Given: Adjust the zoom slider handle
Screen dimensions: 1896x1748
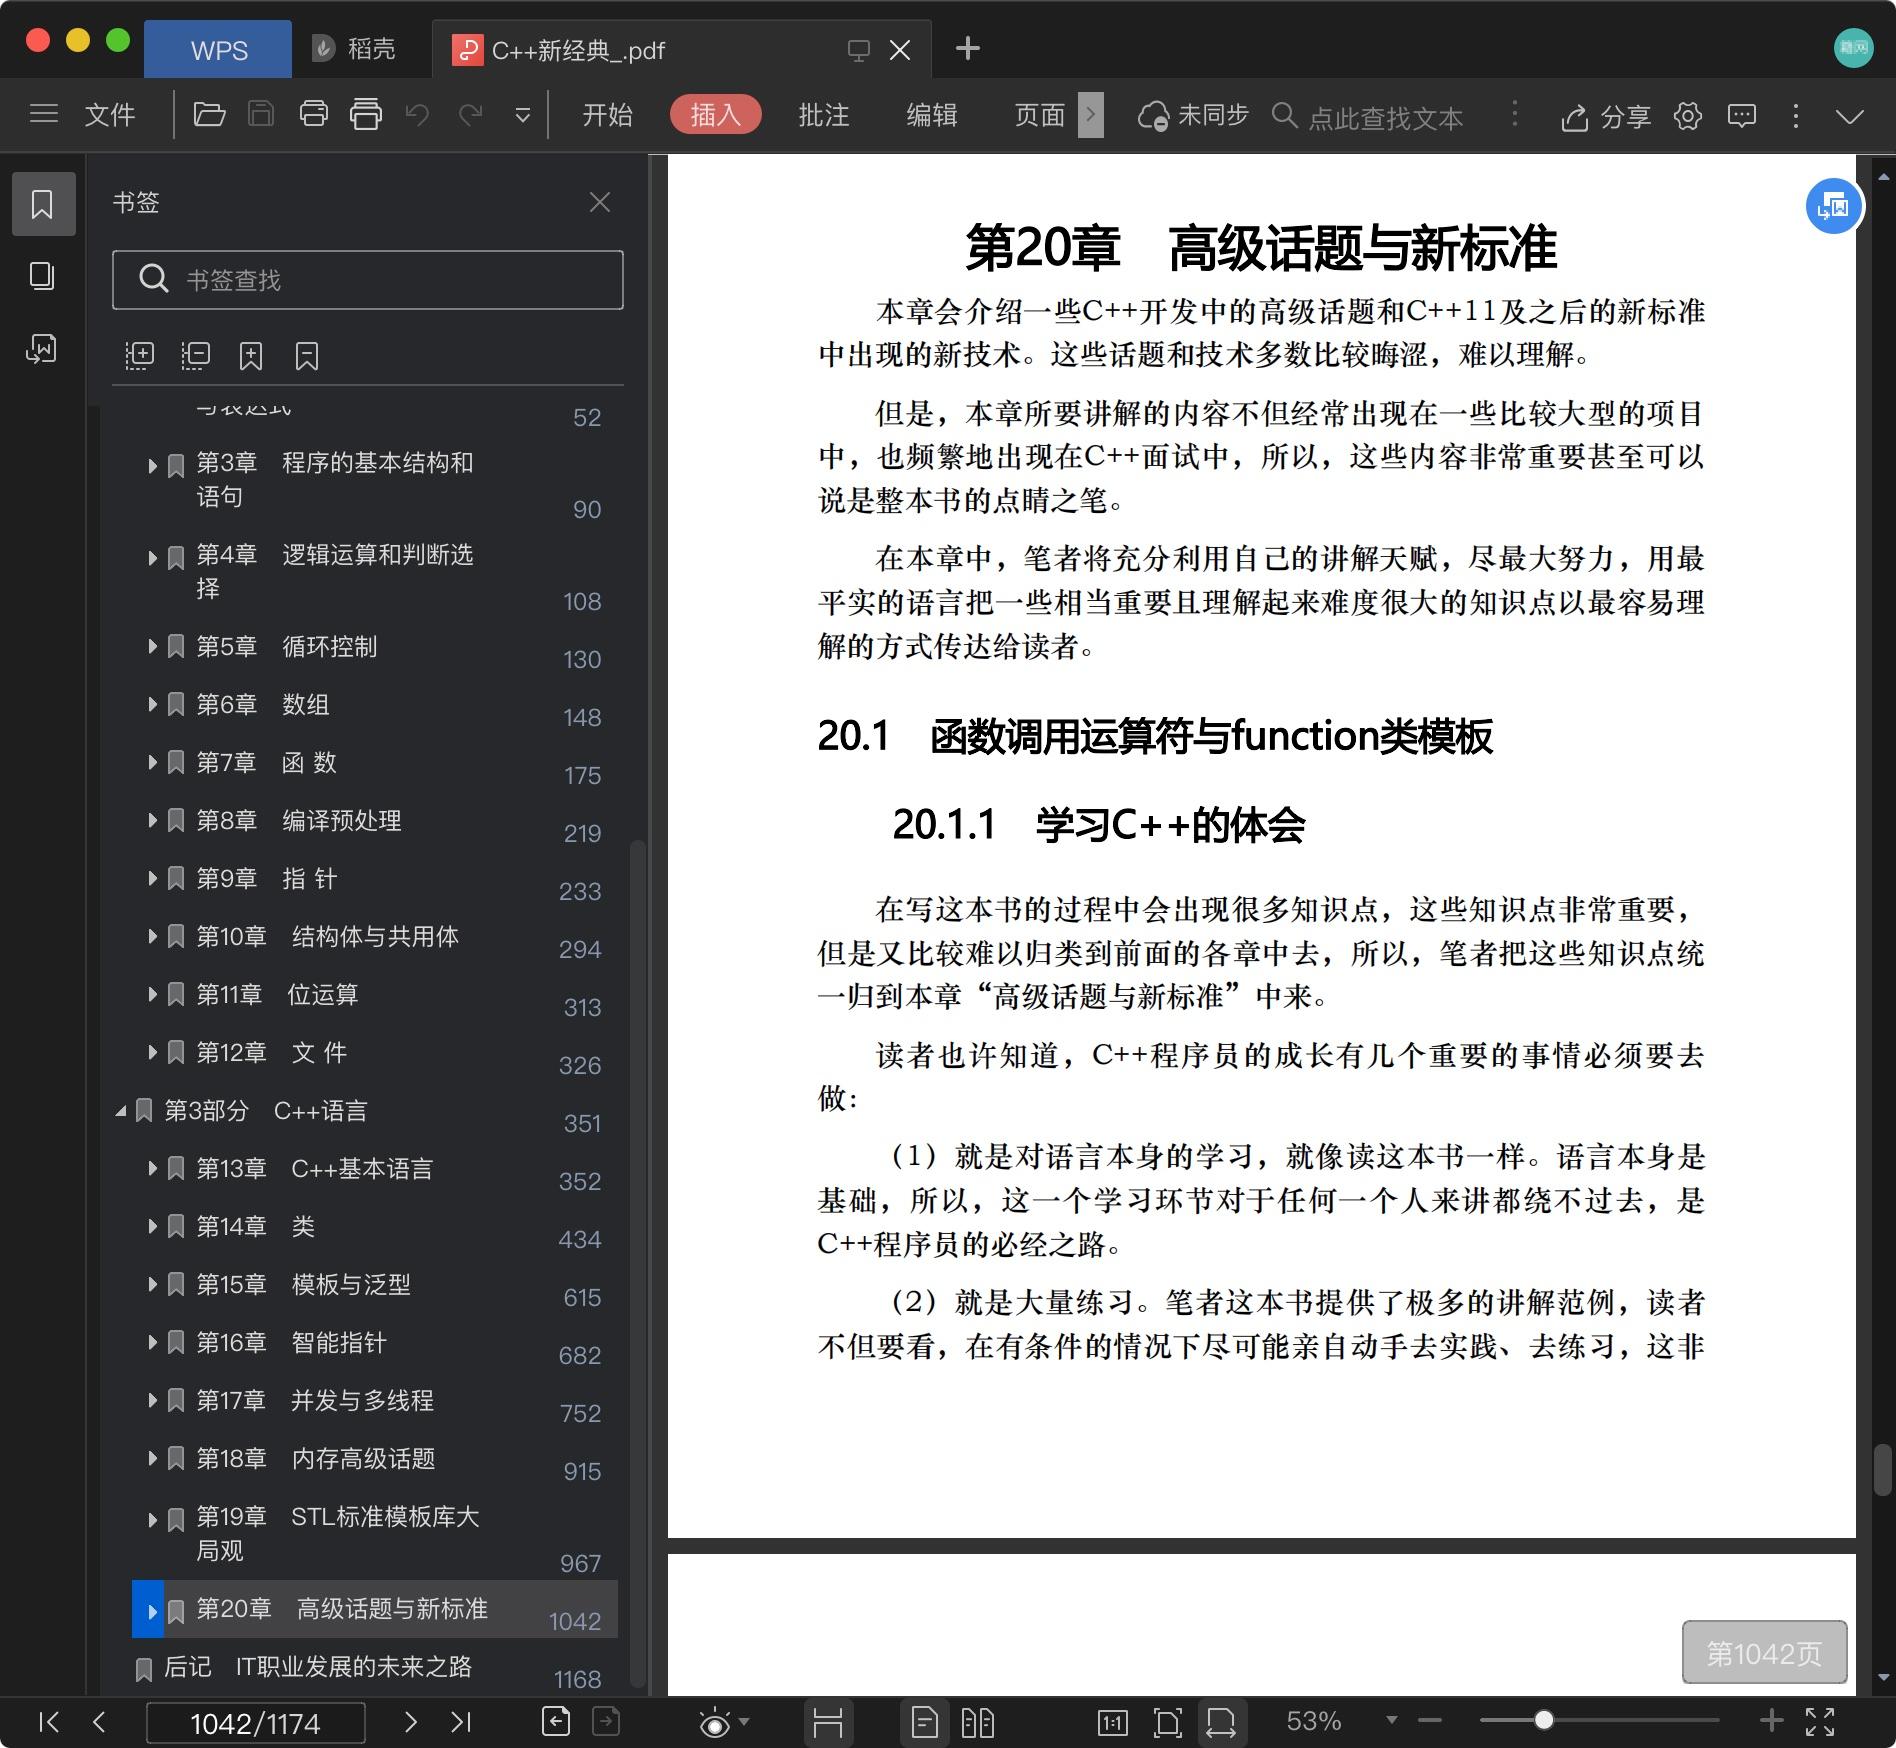Looking at the screenshot, I should [x=1544, y=1720].
